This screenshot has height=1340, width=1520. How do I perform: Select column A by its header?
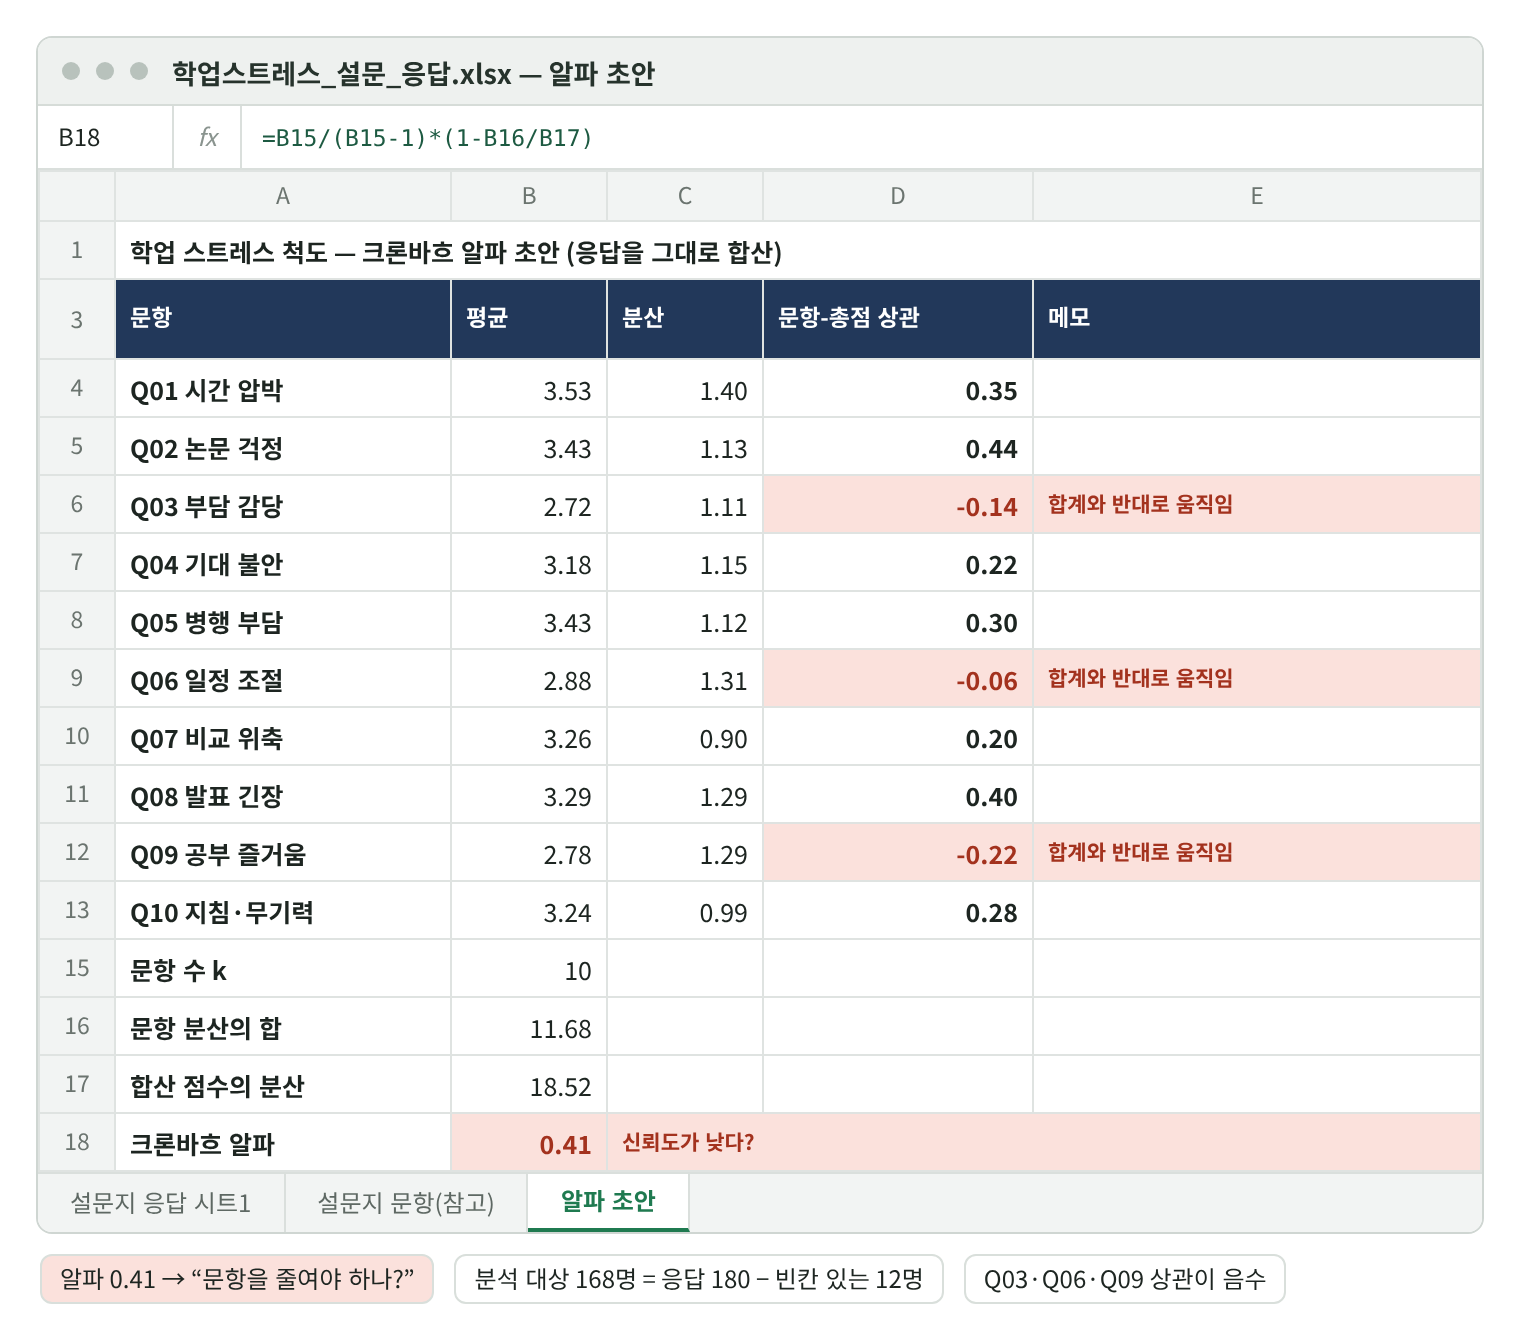[x=283, y=196]
